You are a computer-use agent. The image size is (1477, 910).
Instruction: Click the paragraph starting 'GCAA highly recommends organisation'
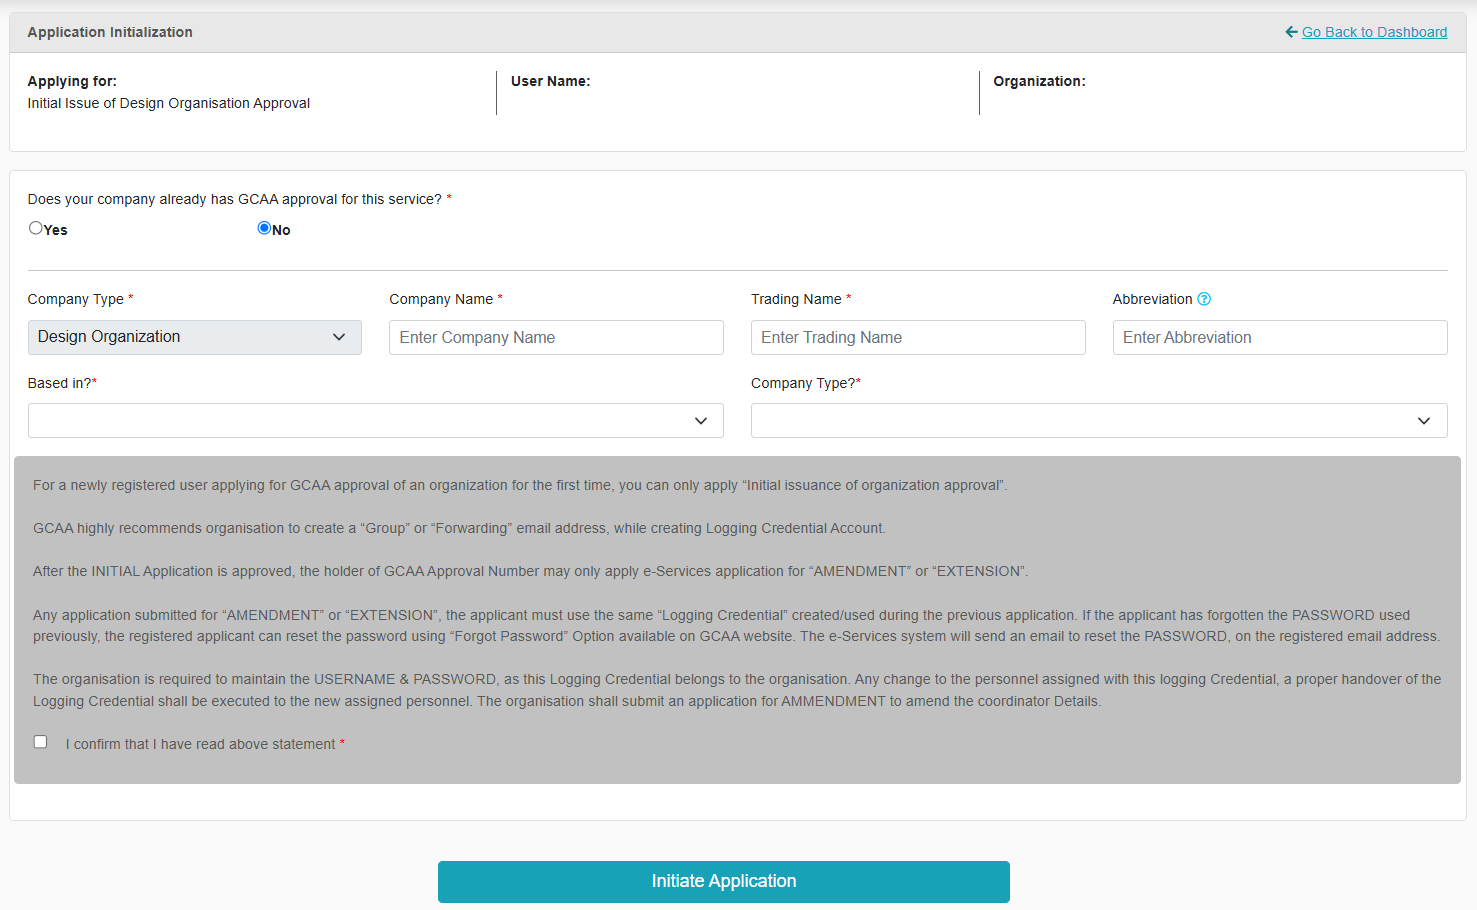(x=459, y=528)
